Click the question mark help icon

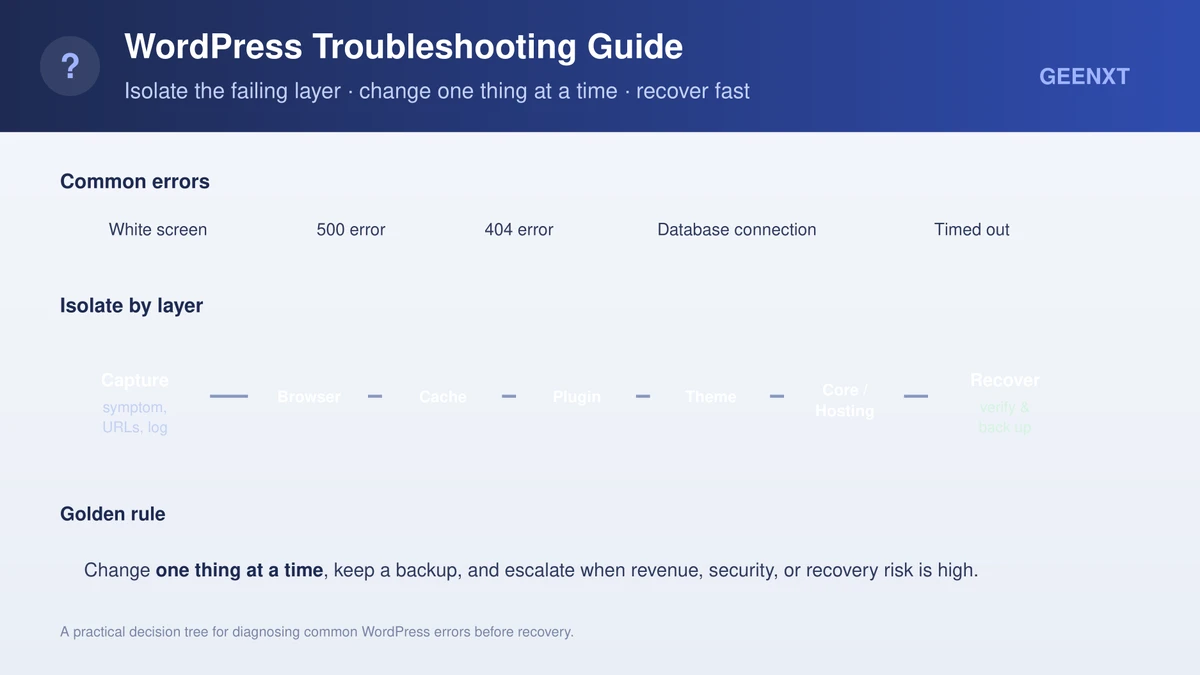[x=70, y=66]
